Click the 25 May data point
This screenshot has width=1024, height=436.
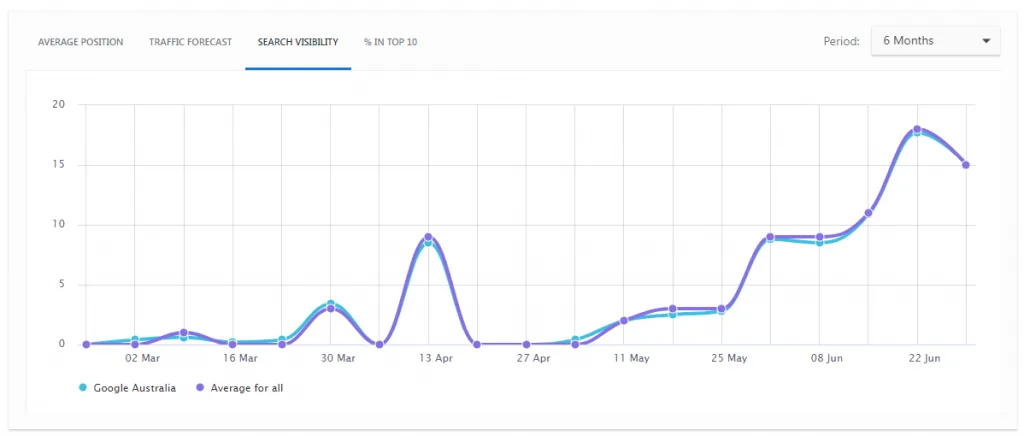coord(721,309)
